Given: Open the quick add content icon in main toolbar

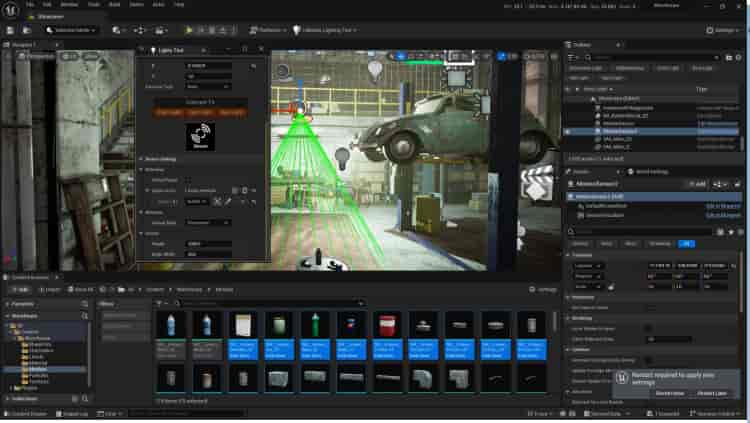Looking at the screenshot, I should point(116,30).
